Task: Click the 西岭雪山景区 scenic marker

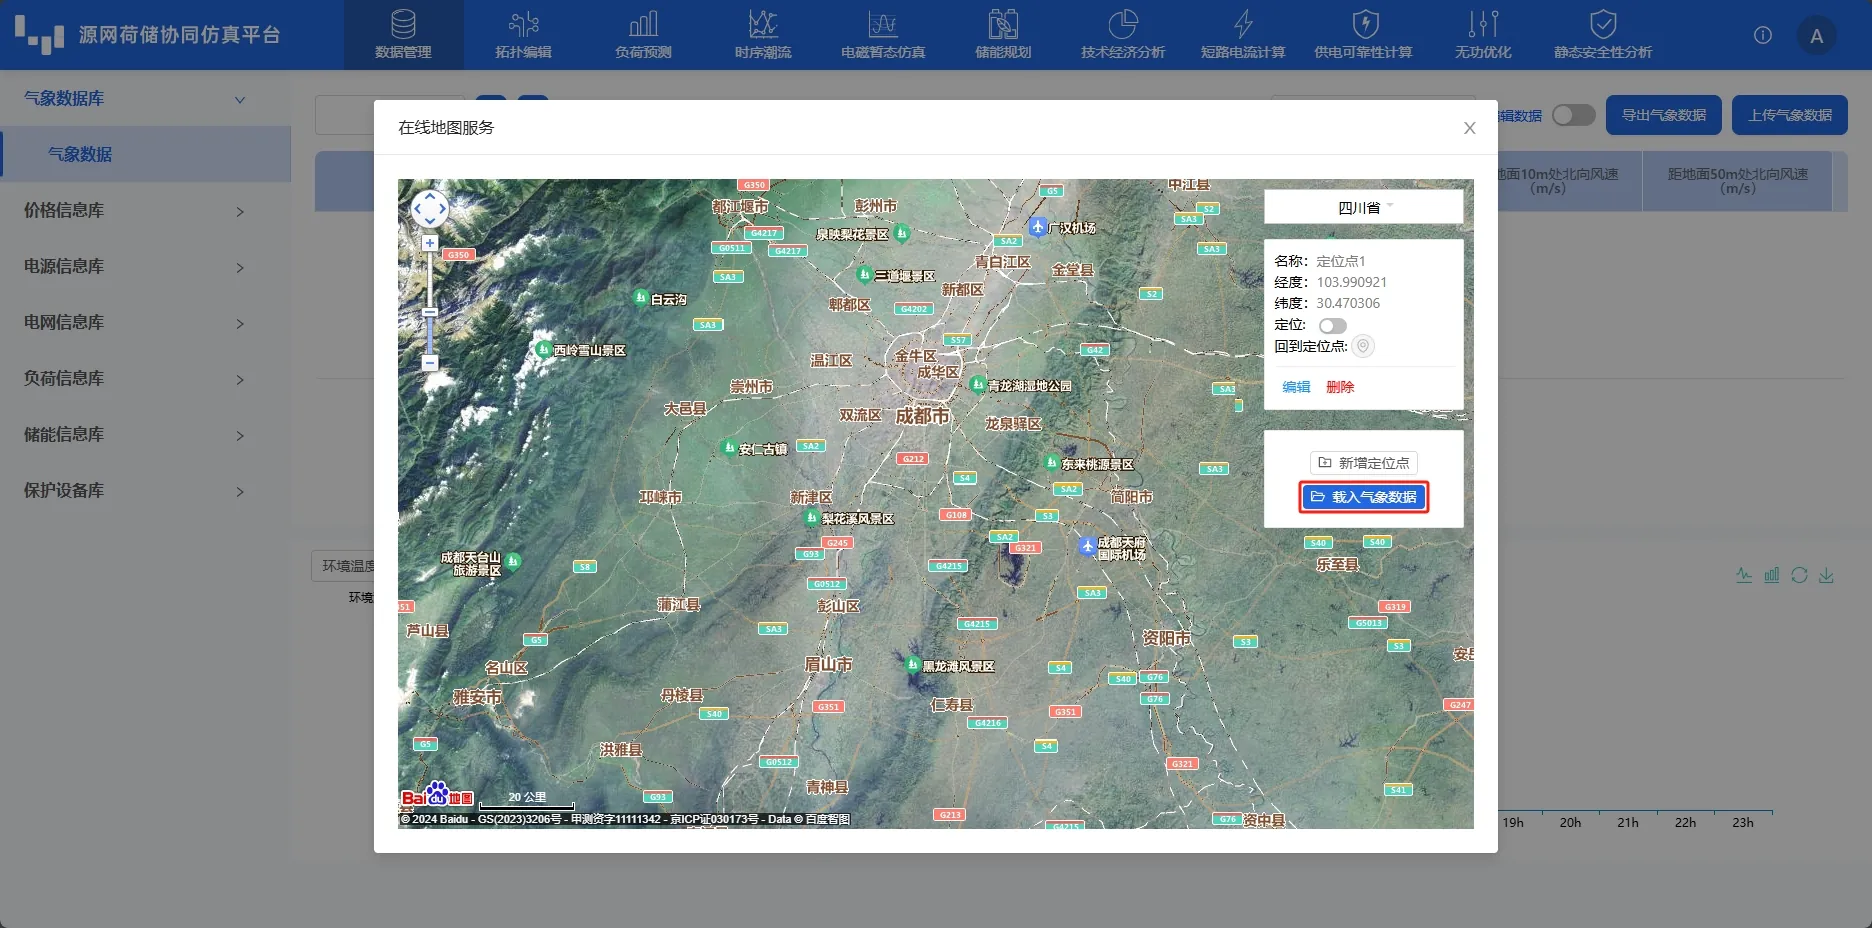Action: pos(543,349)
